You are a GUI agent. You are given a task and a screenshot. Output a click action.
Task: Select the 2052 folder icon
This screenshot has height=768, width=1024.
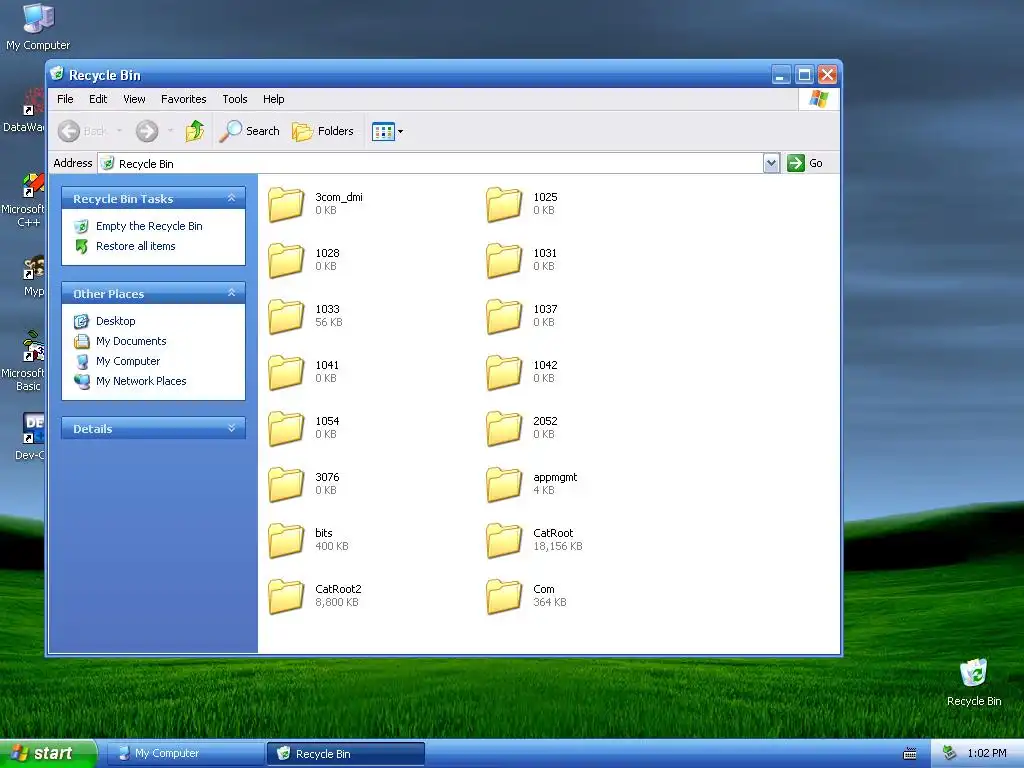504,428
